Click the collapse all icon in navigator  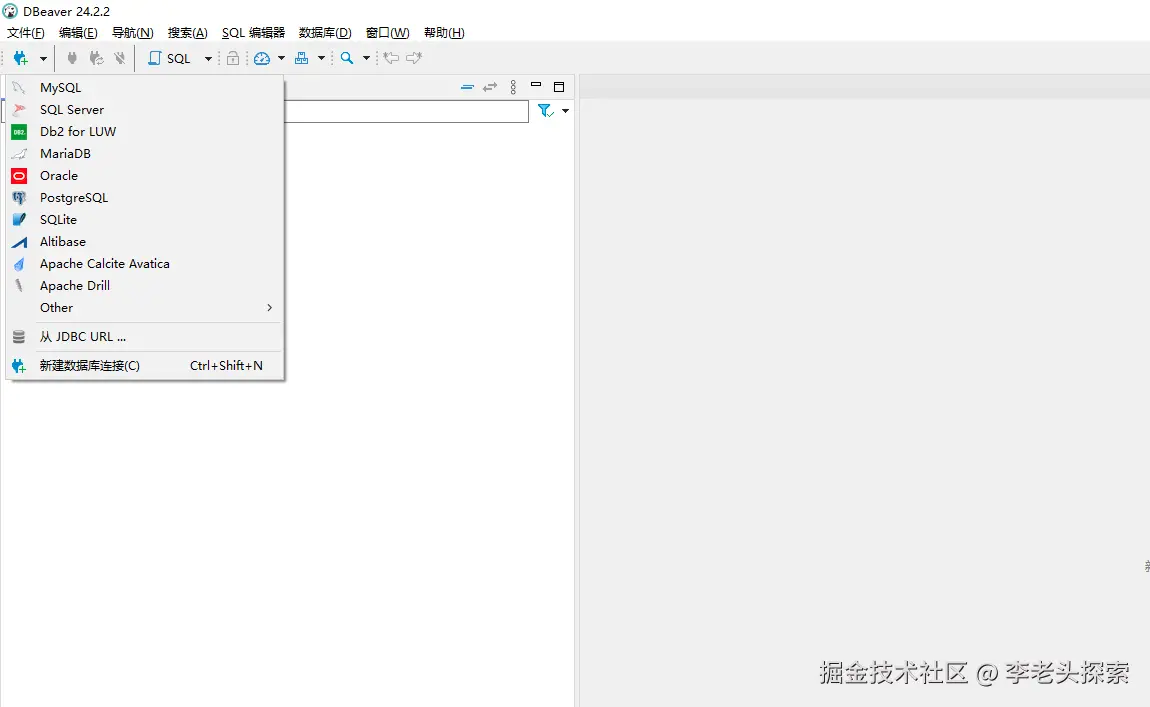click(467, 87)
